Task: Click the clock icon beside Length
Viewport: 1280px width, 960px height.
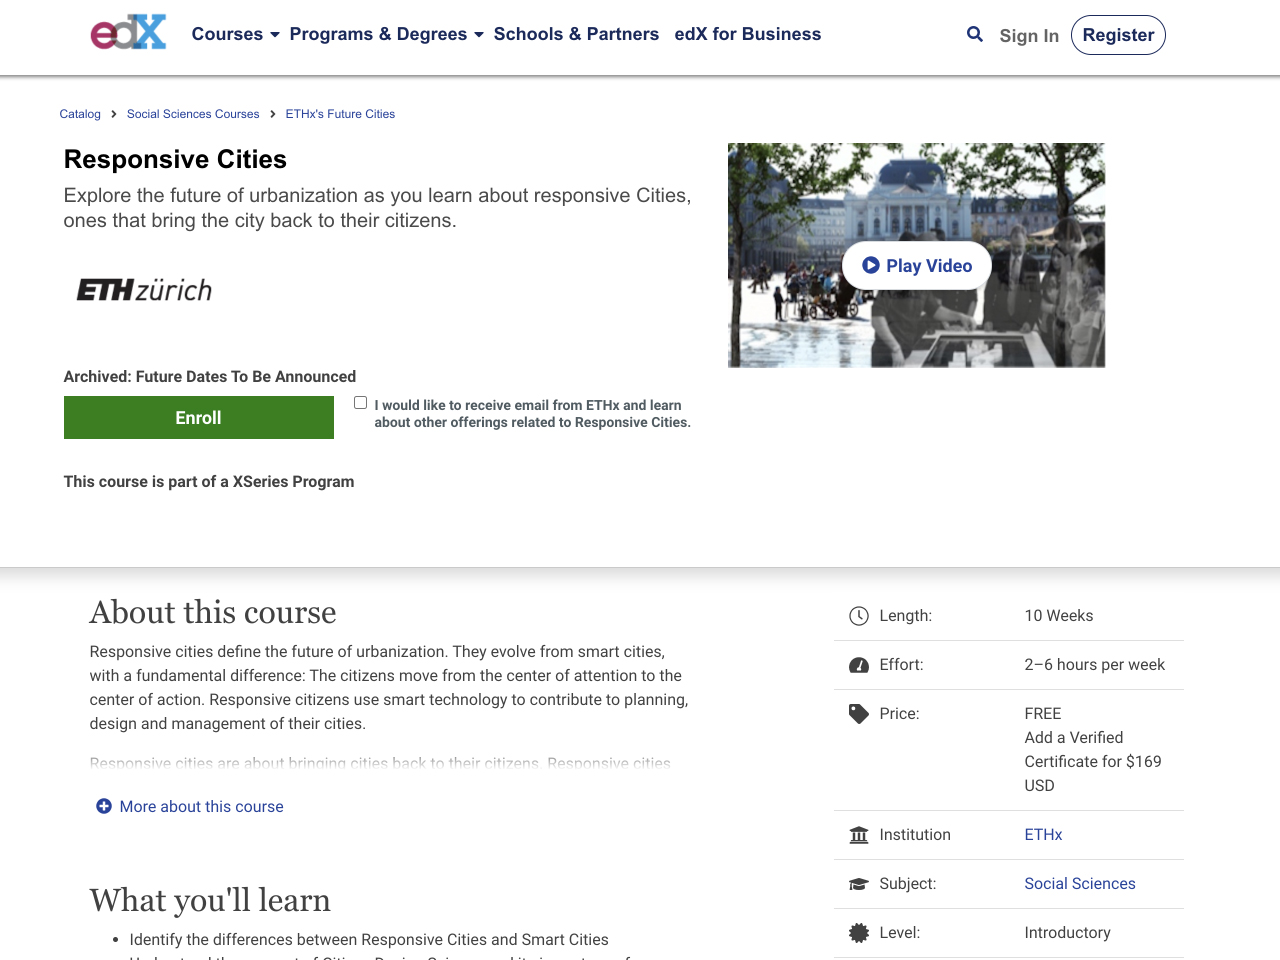Action: pyautogui.click(x=859, y=616)
